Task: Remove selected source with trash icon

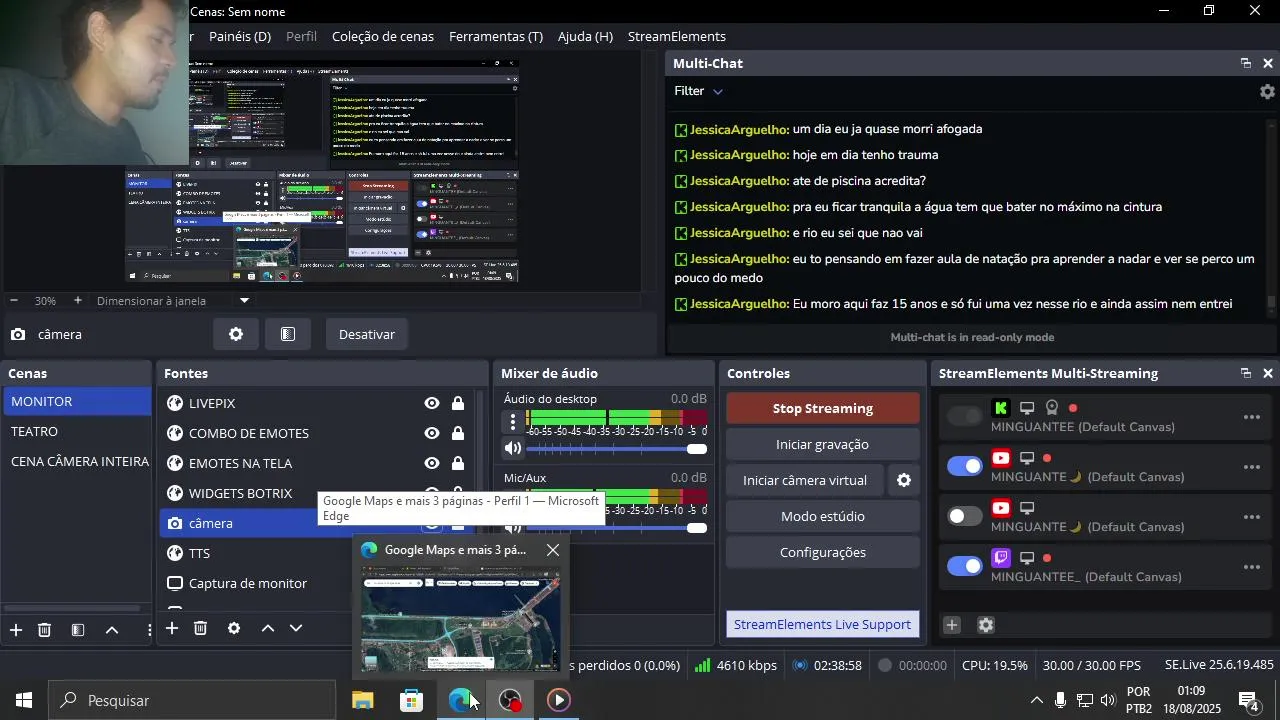Action: tap(201, 628)
